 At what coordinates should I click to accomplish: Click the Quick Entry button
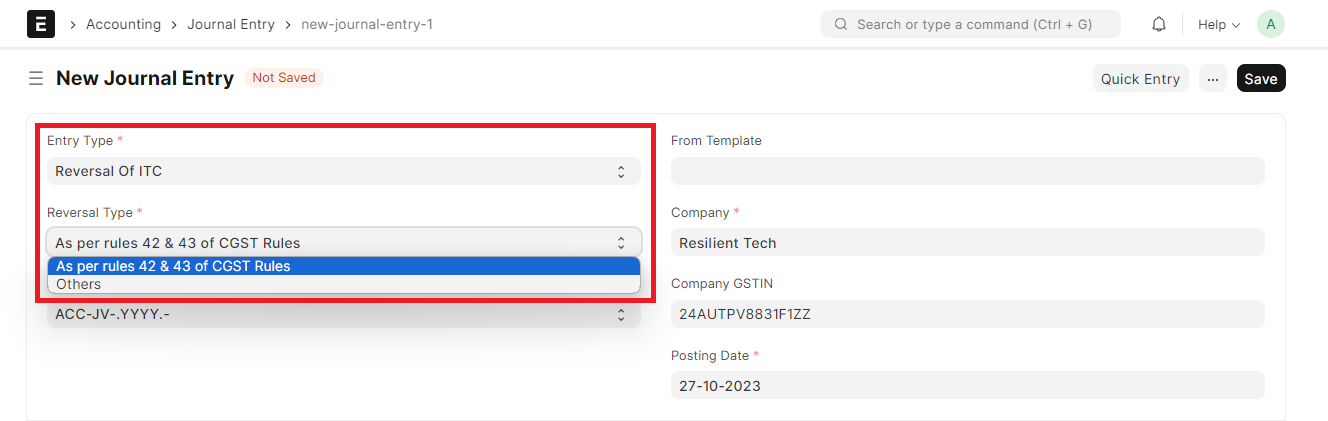click(x=1140, y=79)
